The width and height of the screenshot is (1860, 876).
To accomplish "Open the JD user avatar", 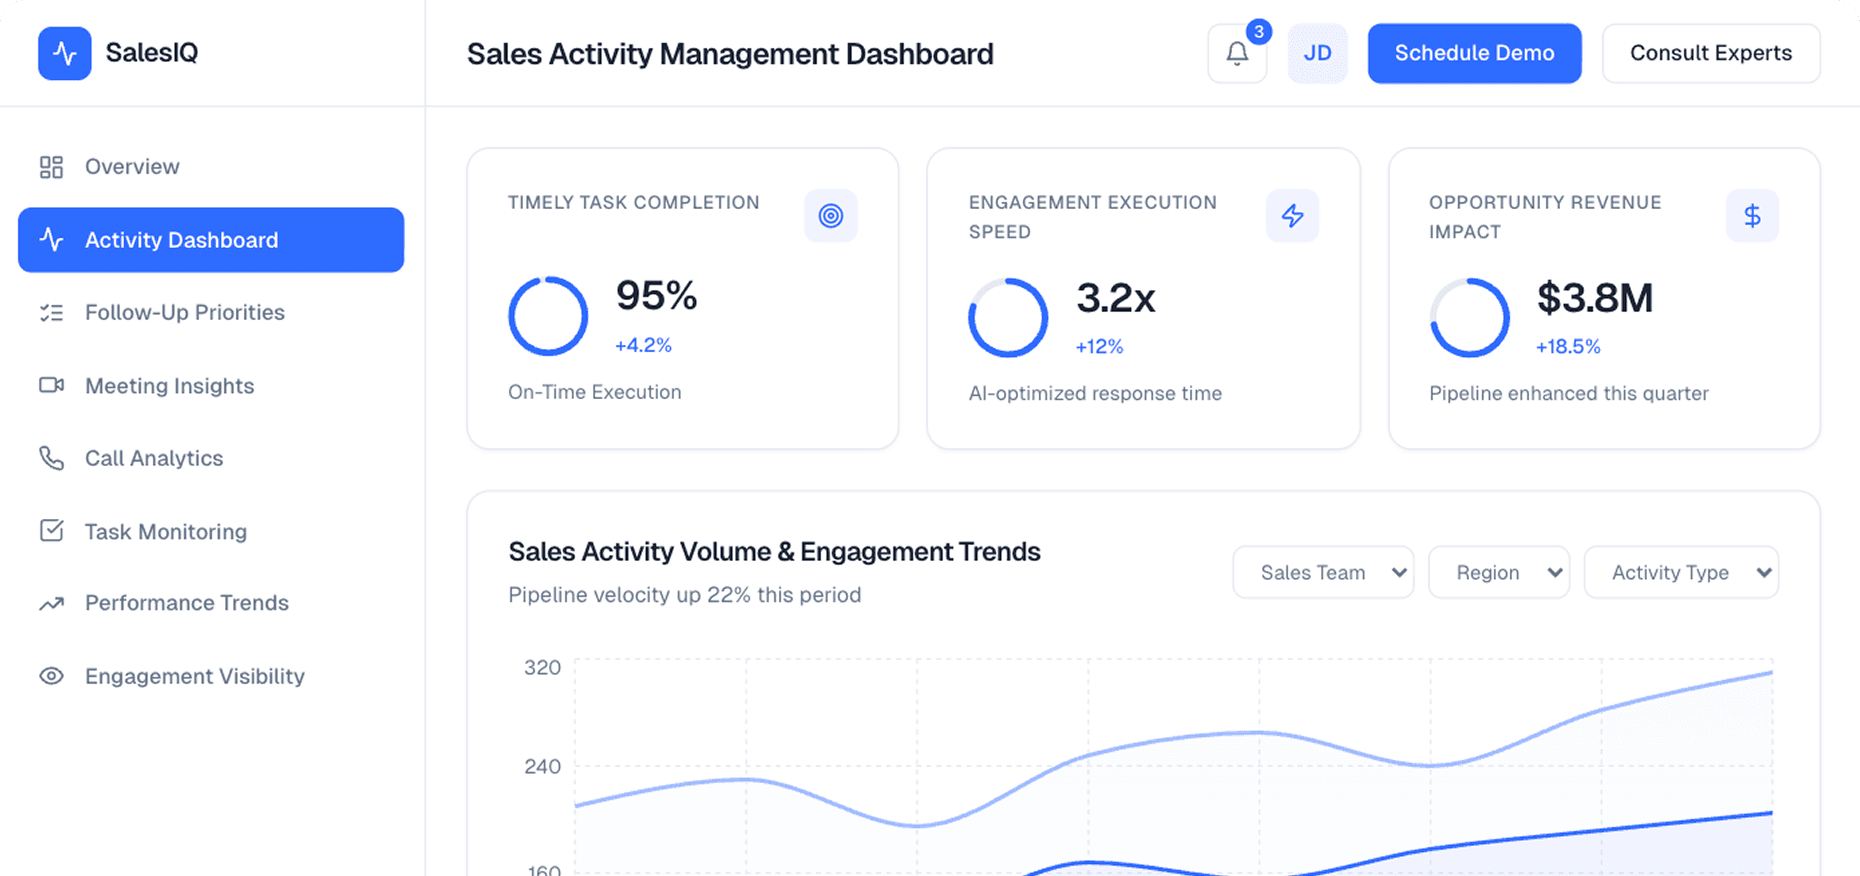I will [x=1317, y=54].
